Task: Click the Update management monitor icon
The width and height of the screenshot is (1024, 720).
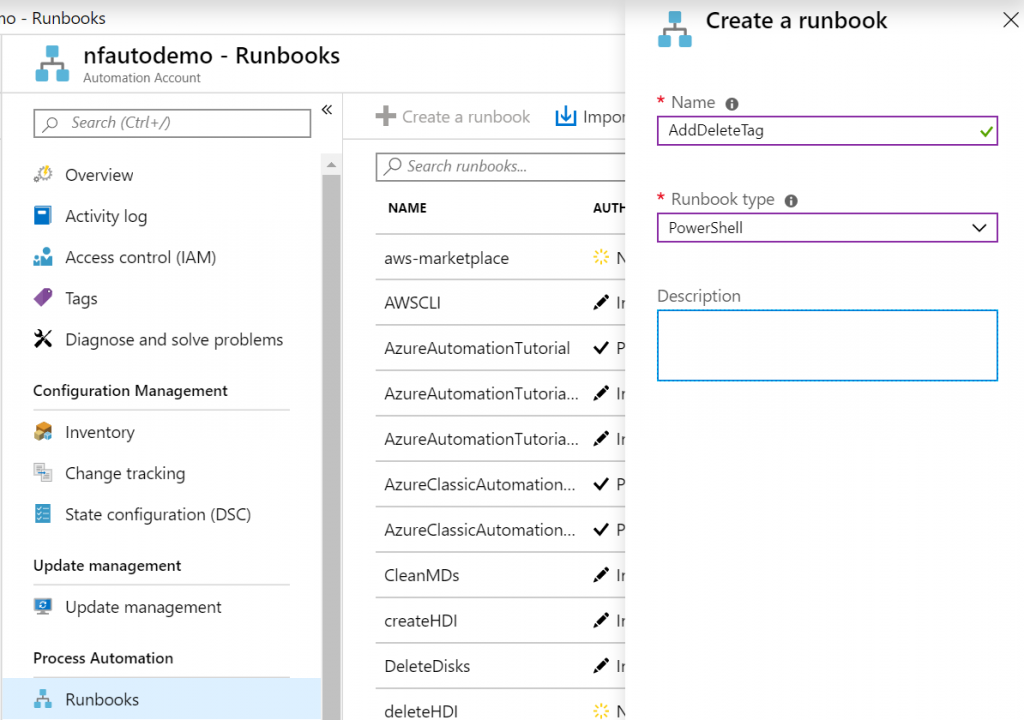Action: (43, 607)
